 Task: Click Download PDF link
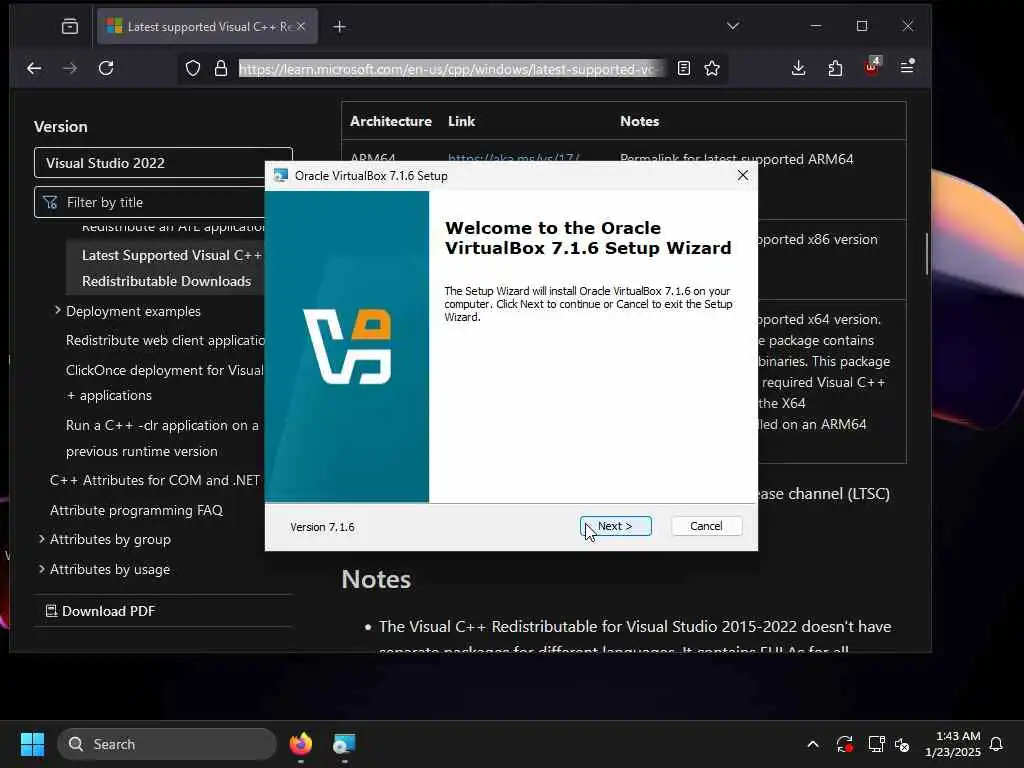tap(100, 611)
